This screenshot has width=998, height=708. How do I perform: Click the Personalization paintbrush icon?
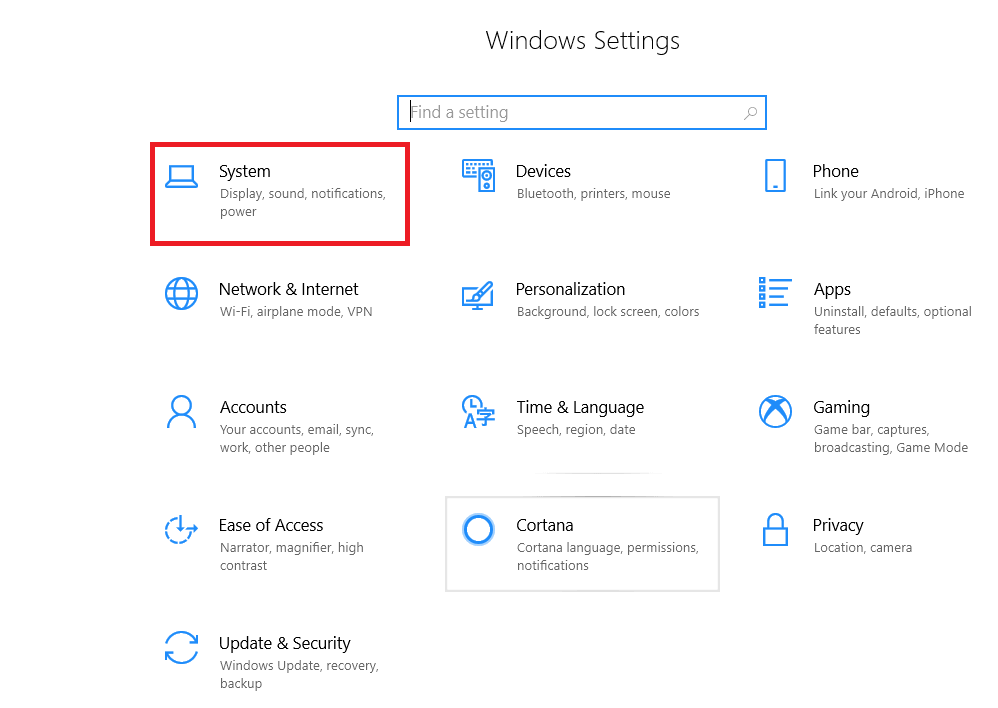(x=478, y=294)
